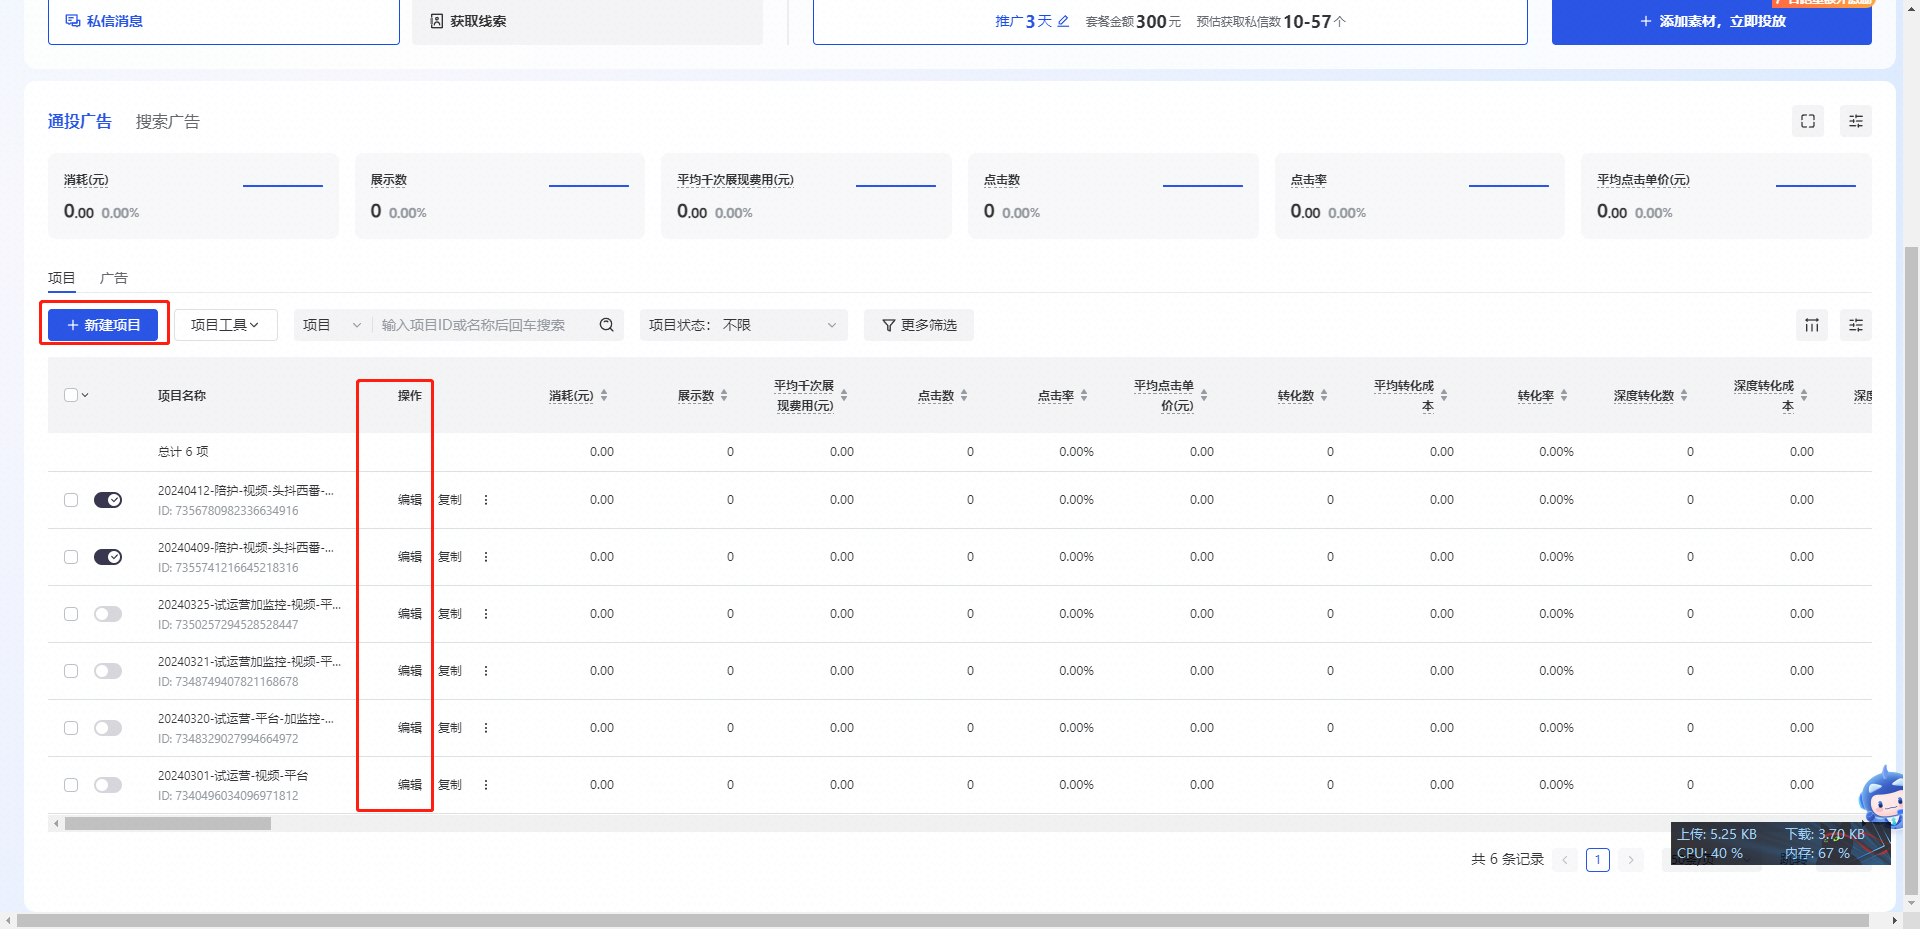Open more options for project 20240412
1920x929 pixels.
pos(486,500)
